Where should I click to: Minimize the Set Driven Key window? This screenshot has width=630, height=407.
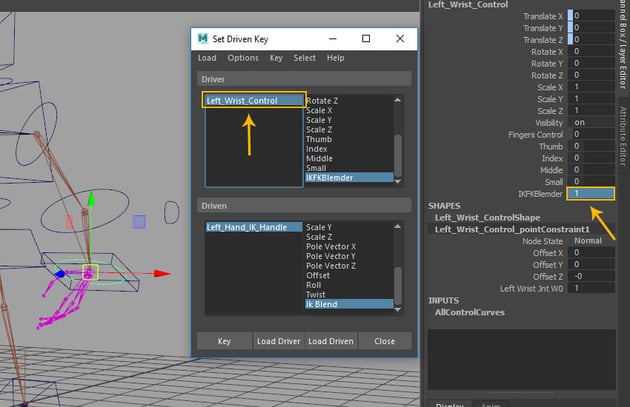335,38
